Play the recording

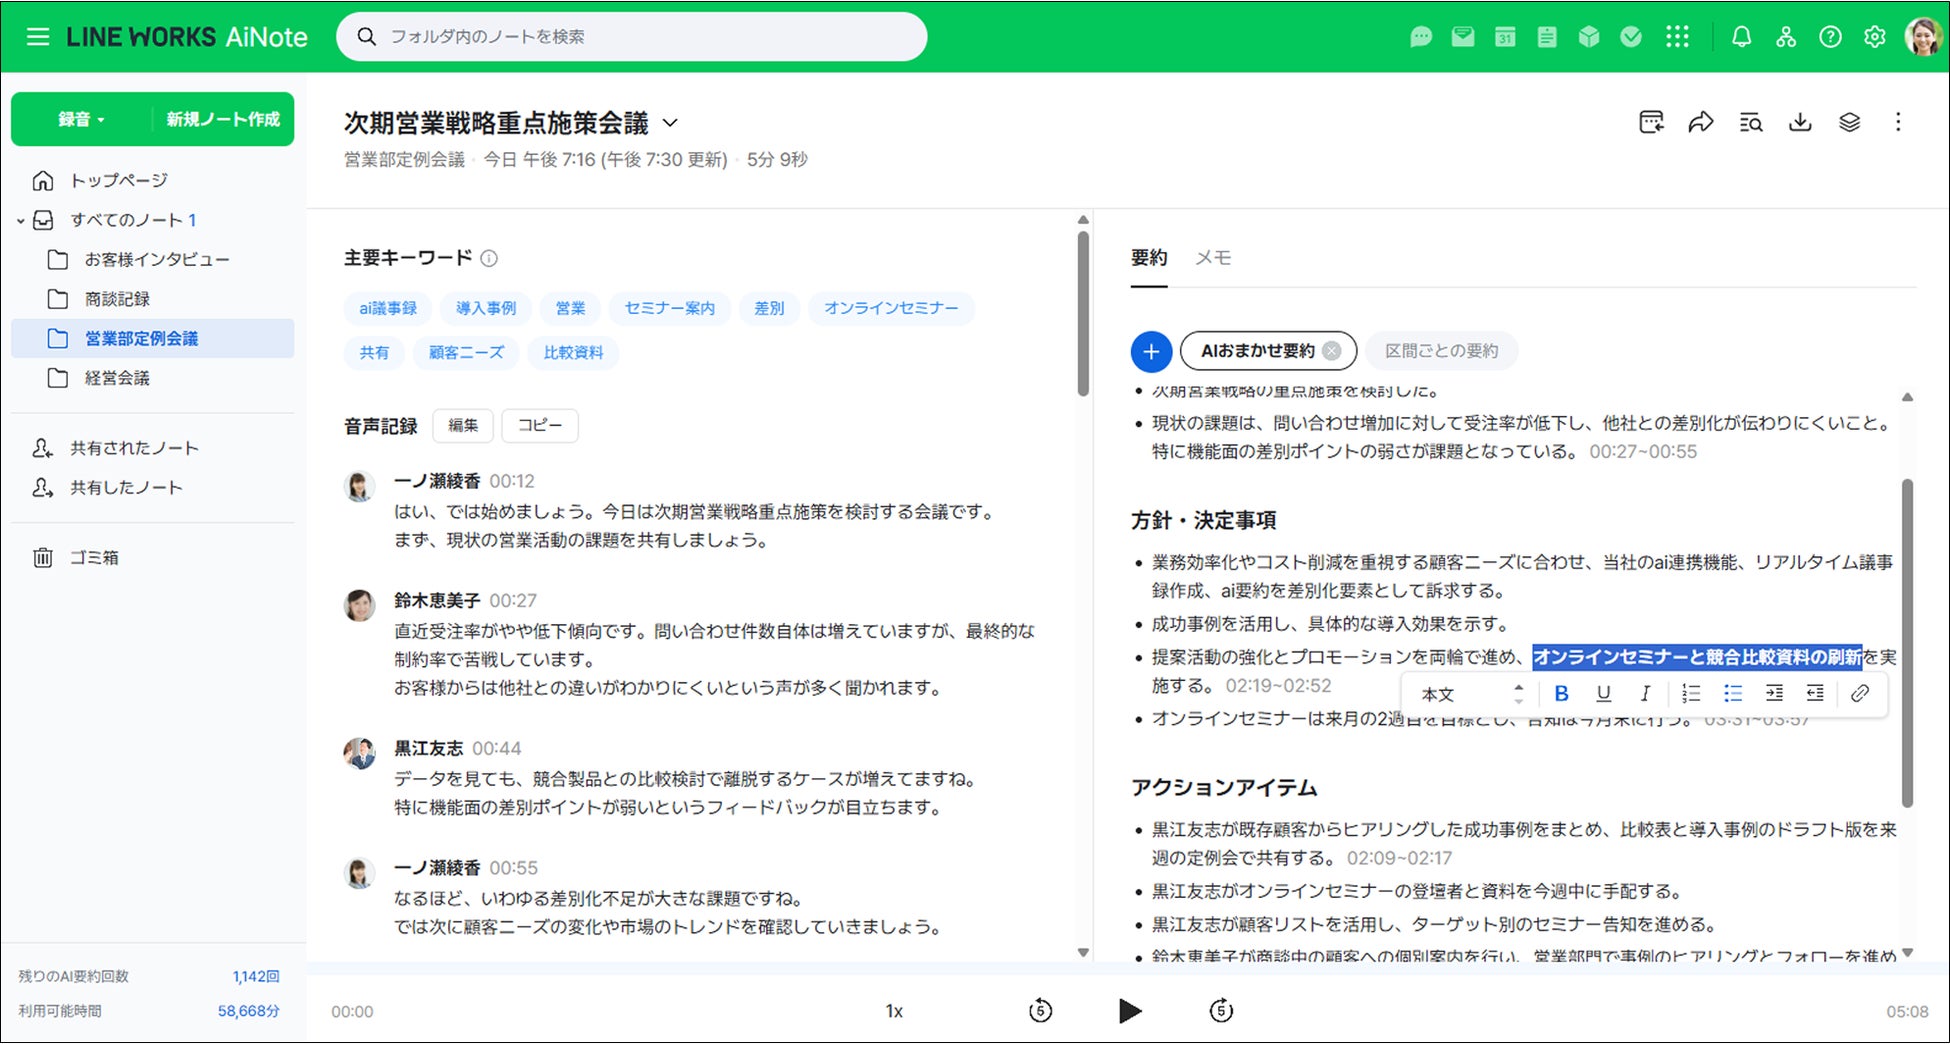[x=1129, y=1011]
